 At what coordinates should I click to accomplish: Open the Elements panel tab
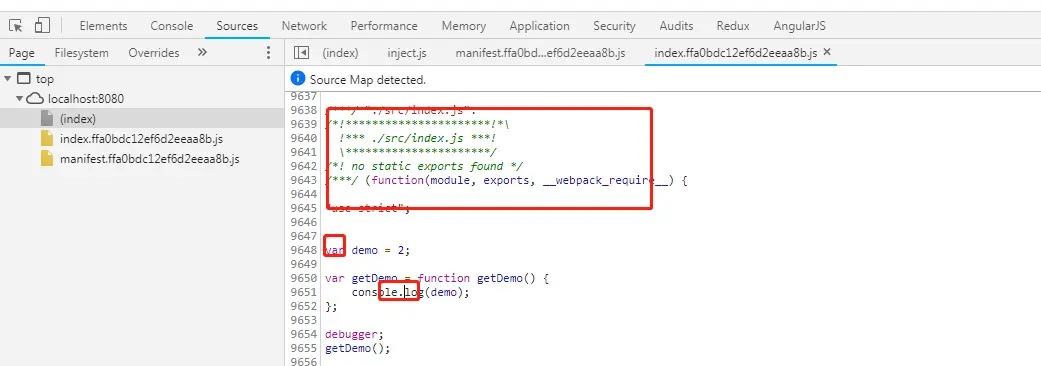[x=103, y=26]
